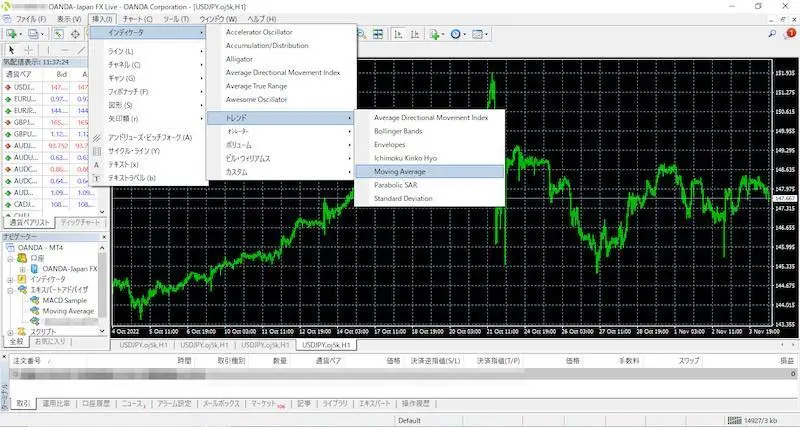This screenshot has width=800, height=427.
Task: Select the horizontal line drawing tool
Action: (x=65, y=50)
